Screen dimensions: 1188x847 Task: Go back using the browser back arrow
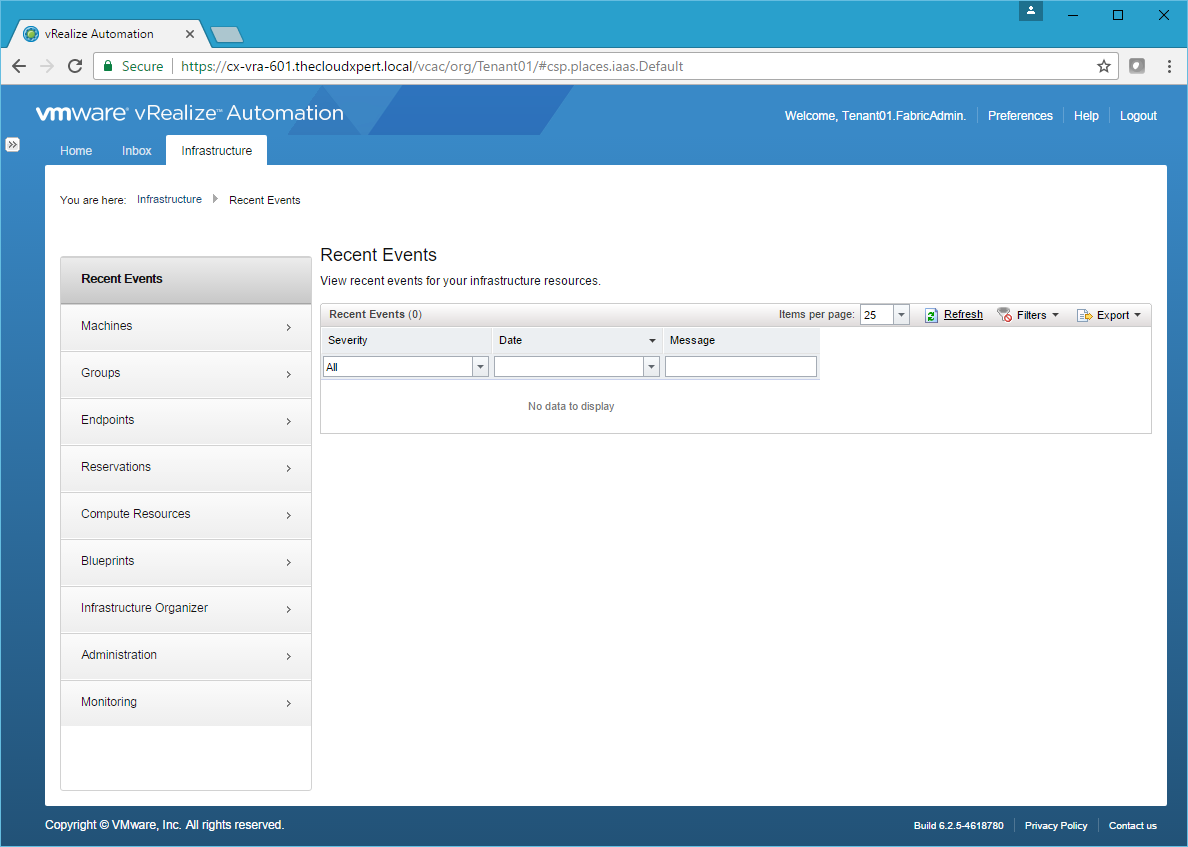tap(19, 66)
